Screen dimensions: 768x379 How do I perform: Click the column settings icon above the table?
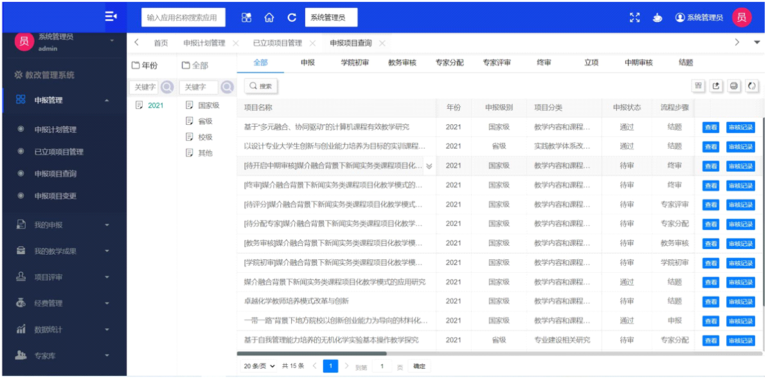pos(698,86)
